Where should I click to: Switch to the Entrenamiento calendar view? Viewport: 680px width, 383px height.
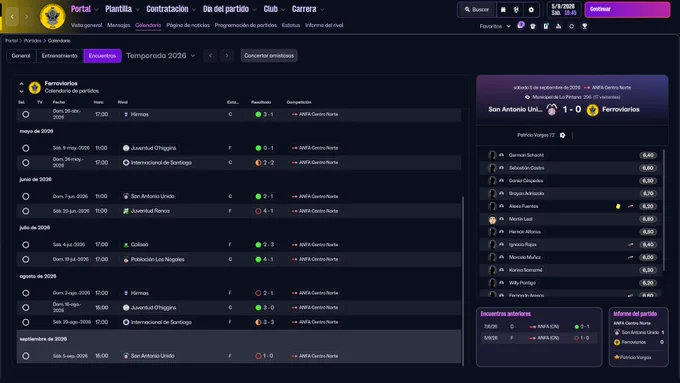pos(59,56)
